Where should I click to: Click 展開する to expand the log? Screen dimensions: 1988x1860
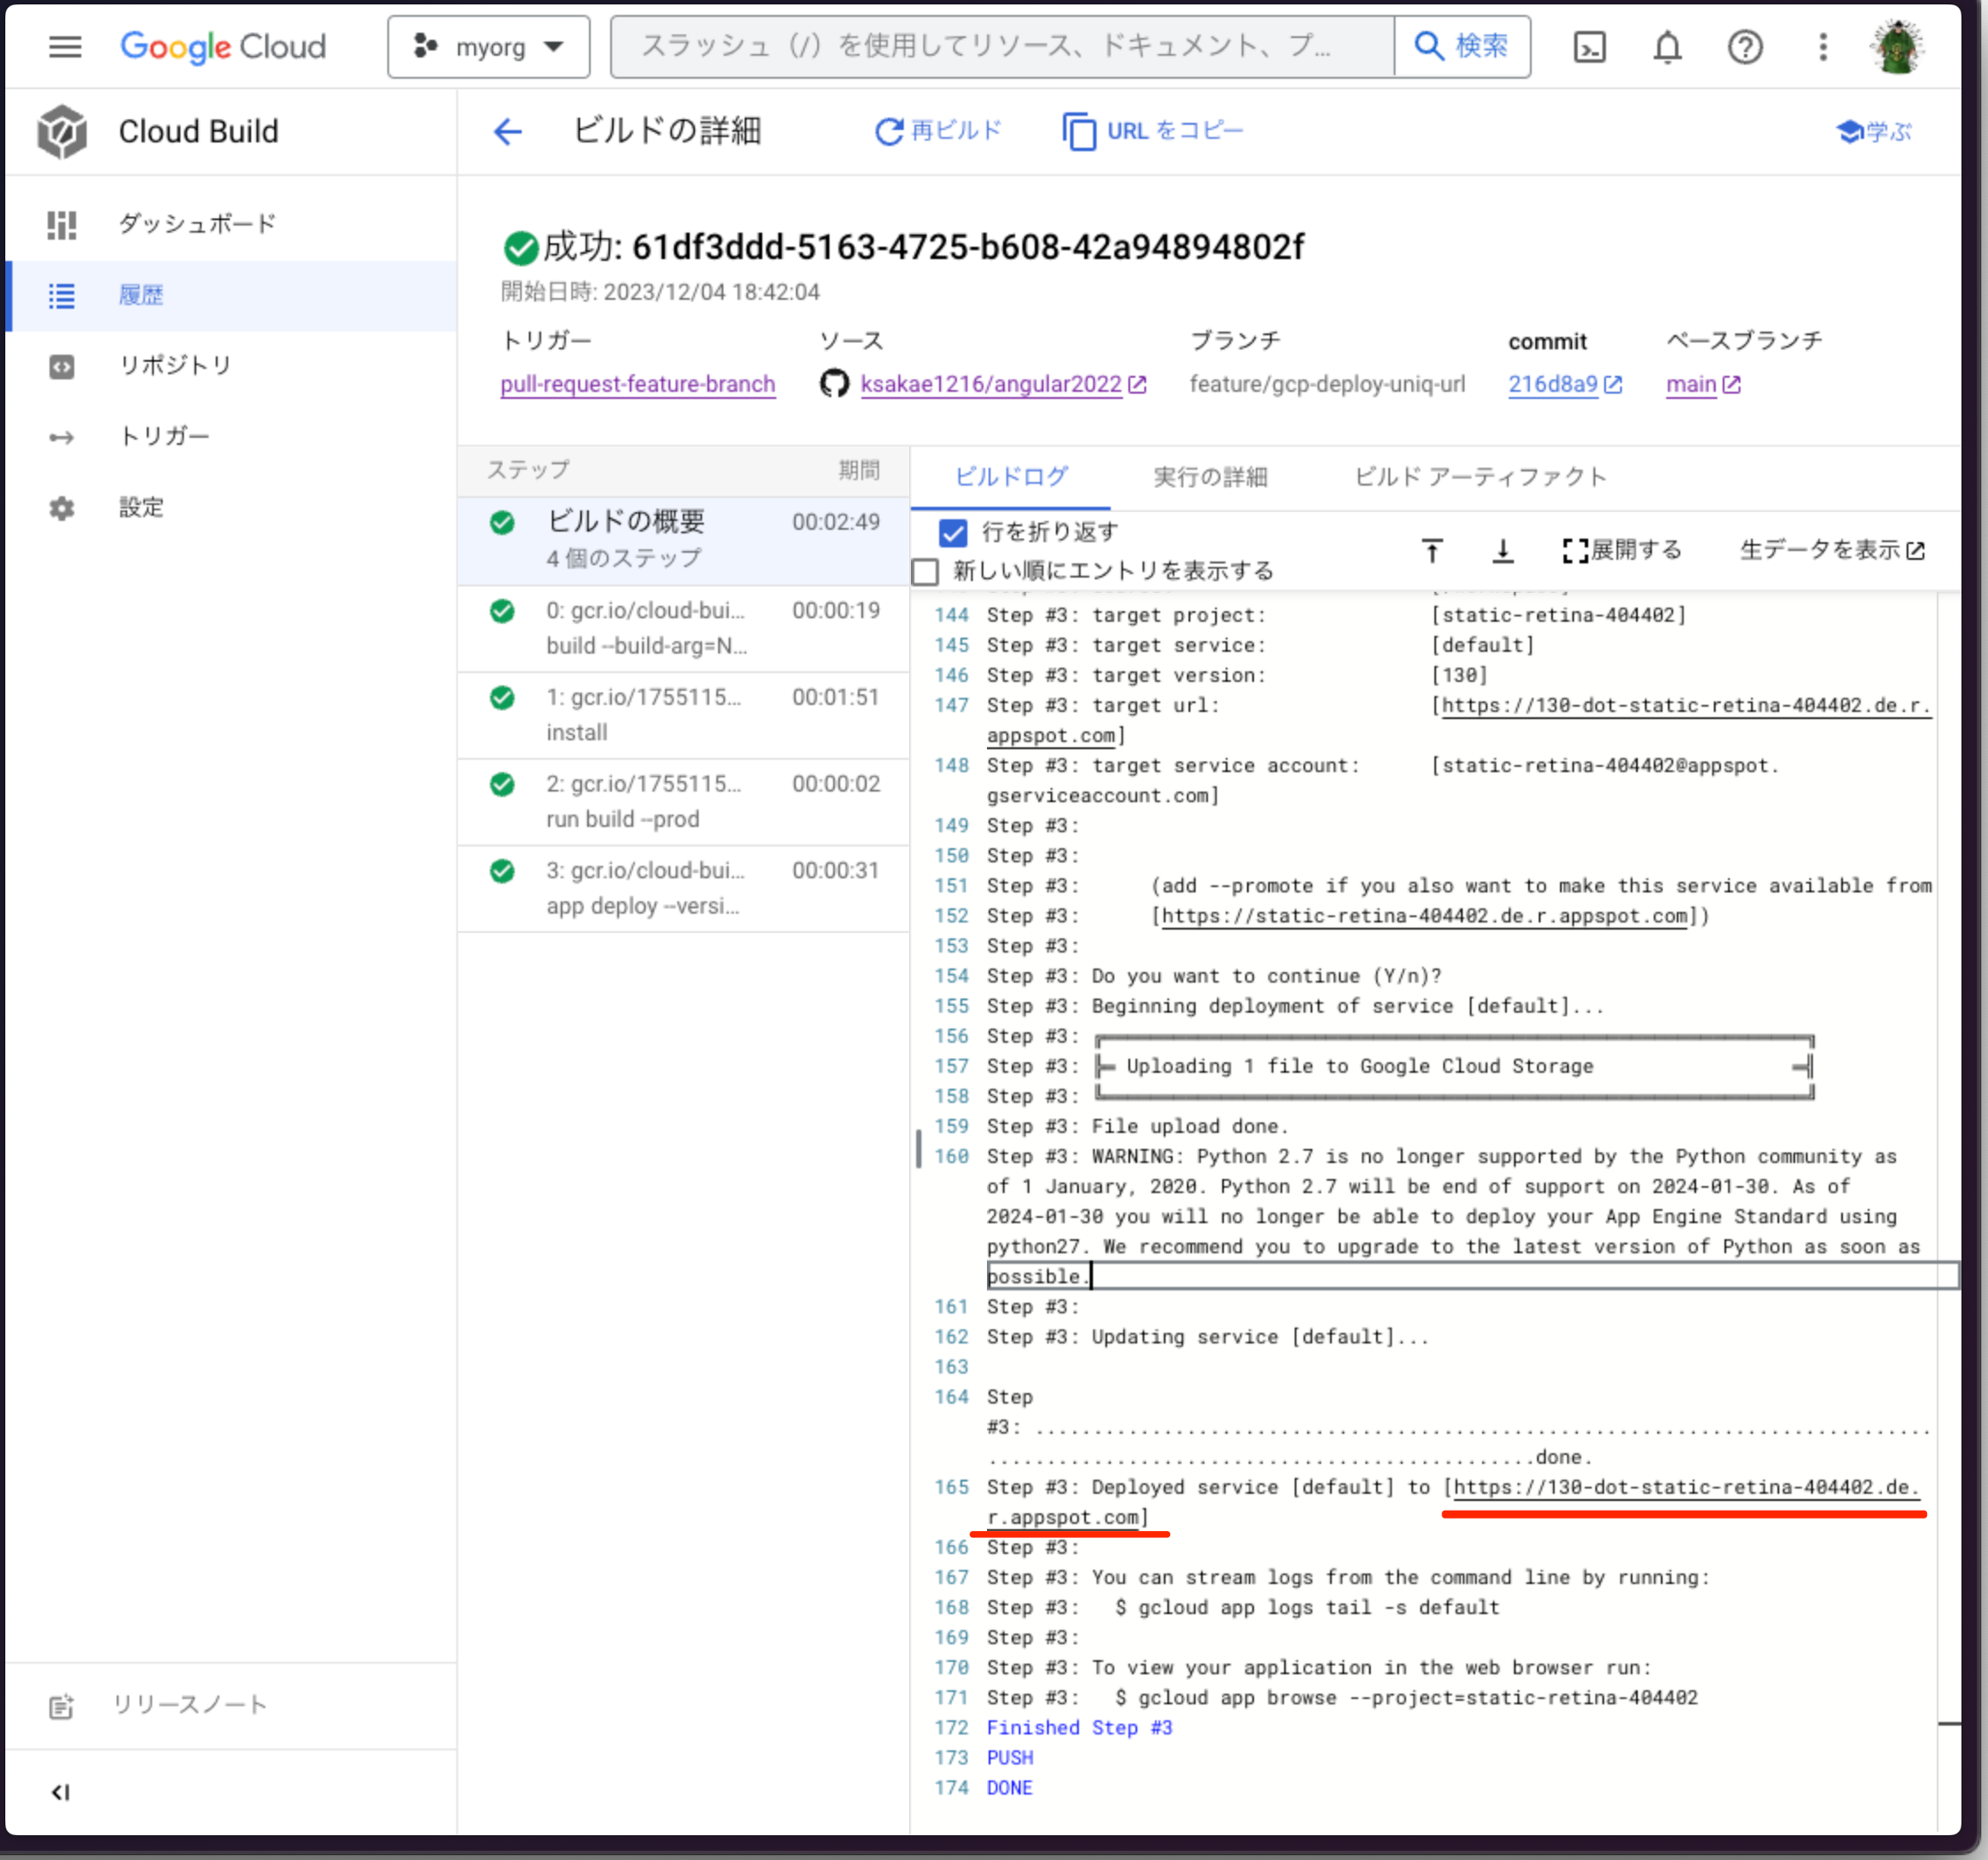pos(1622,550)
